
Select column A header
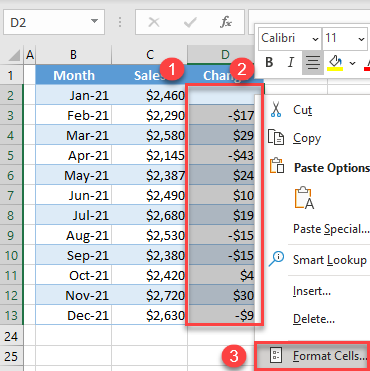point(30,55)
